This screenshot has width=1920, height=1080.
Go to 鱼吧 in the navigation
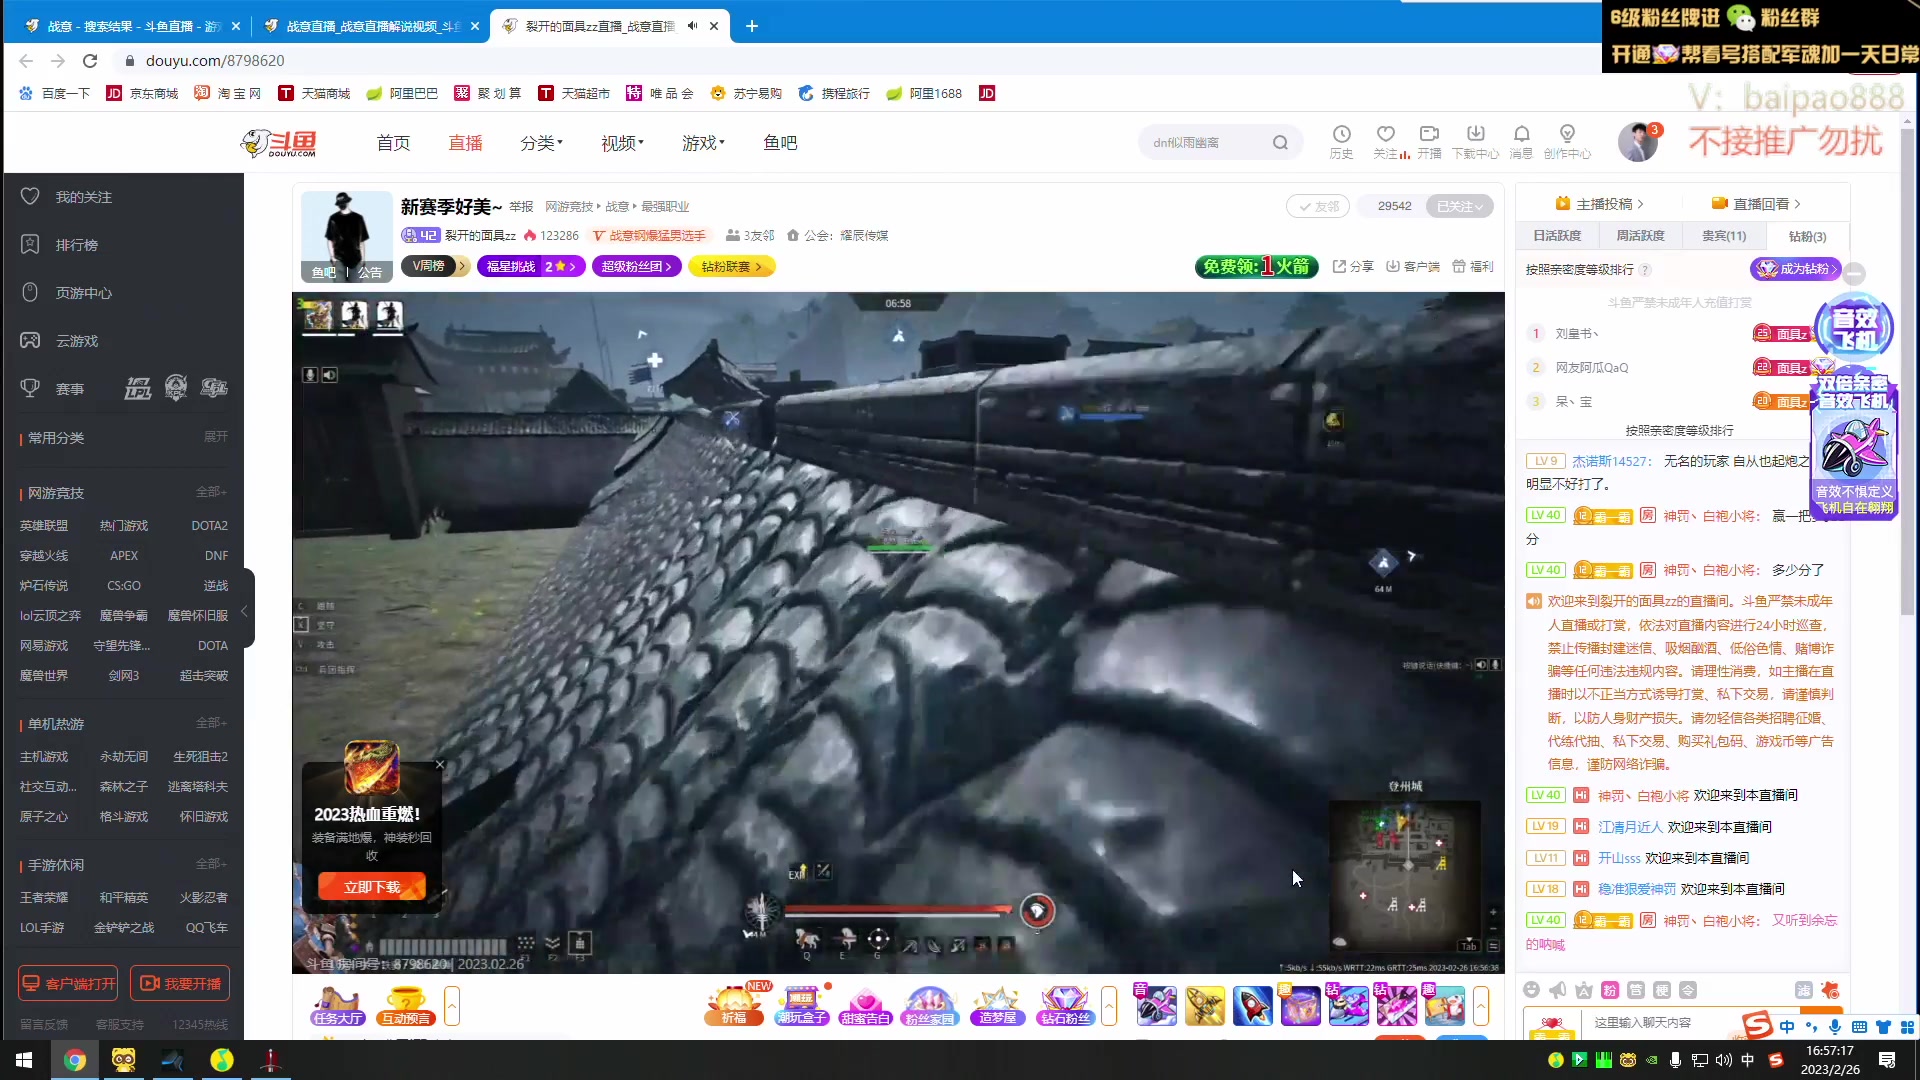tap(780, 143)
